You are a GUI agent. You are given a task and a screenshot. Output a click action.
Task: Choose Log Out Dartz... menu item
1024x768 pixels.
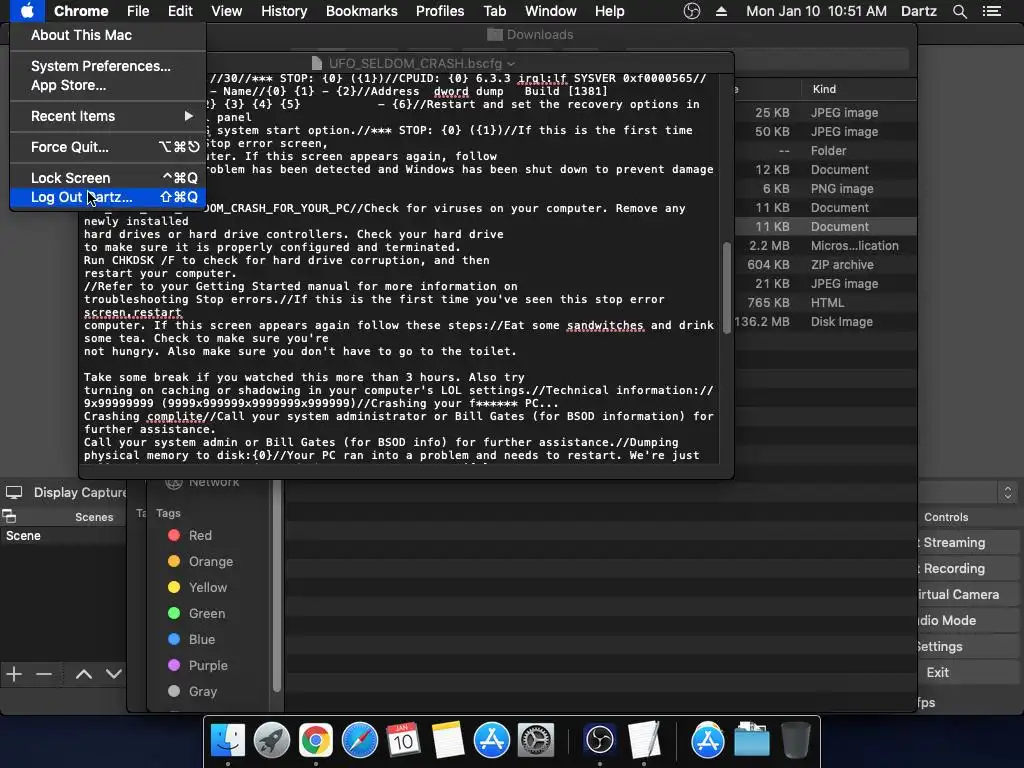click(x=108, y=197)
